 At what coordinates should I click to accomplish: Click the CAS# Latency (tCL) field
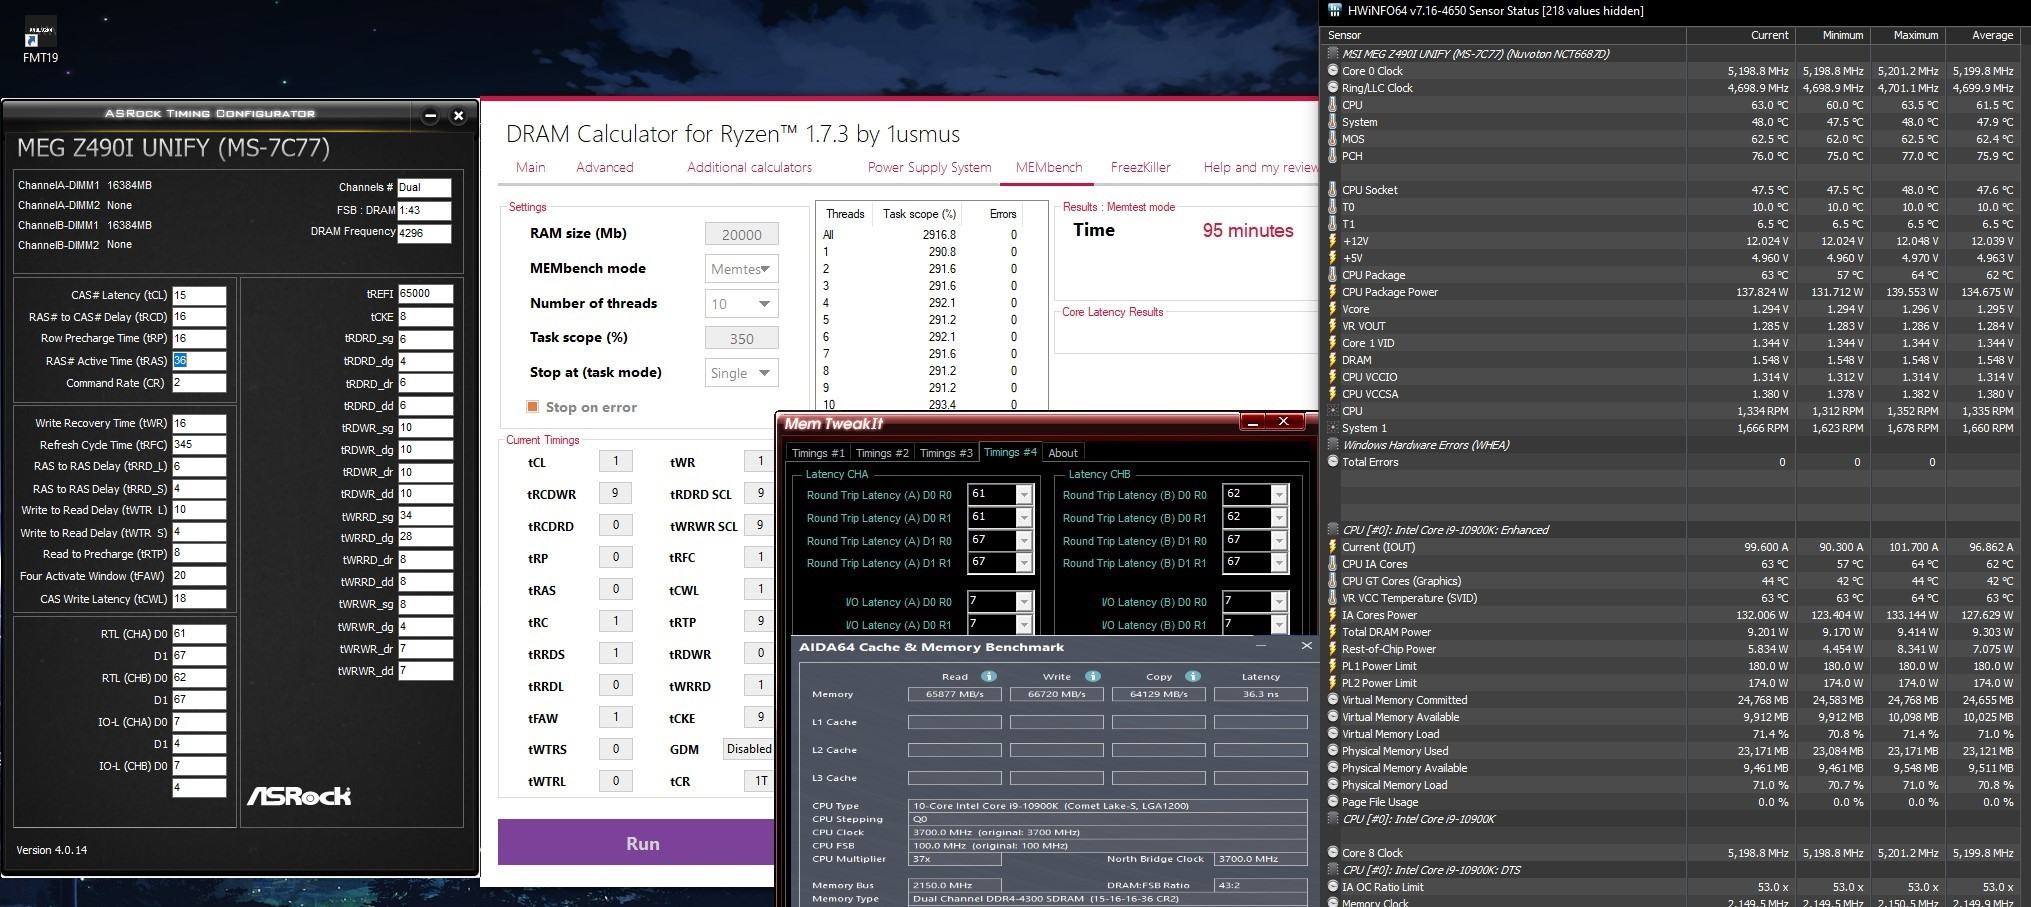(199, 295)
